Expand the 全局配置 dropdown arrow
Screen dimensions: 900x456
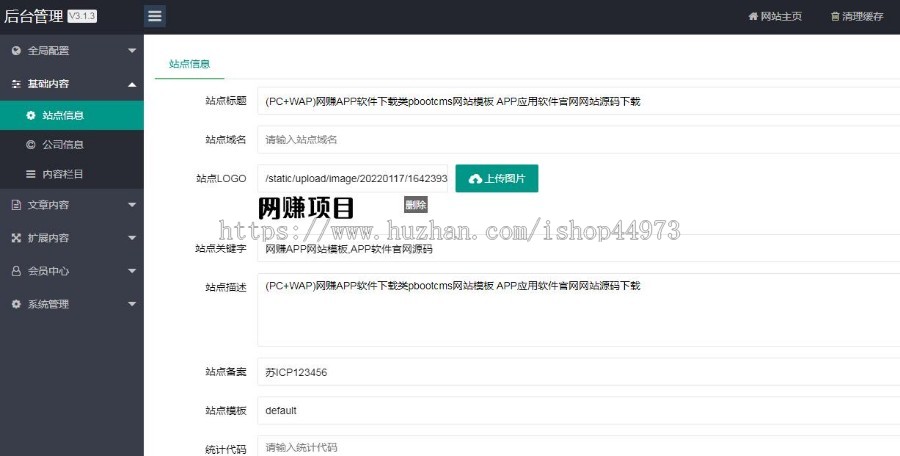(132, 51)
